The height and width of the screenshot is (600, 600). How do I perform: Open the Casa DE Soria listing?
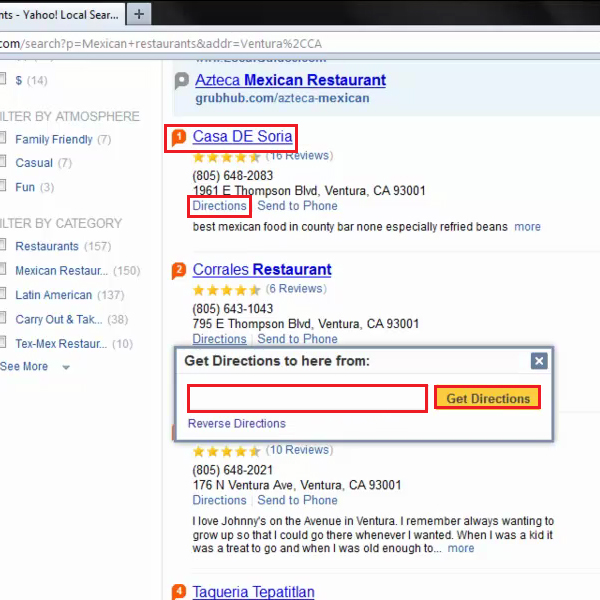pyautogui.click(x=242, y=137)
